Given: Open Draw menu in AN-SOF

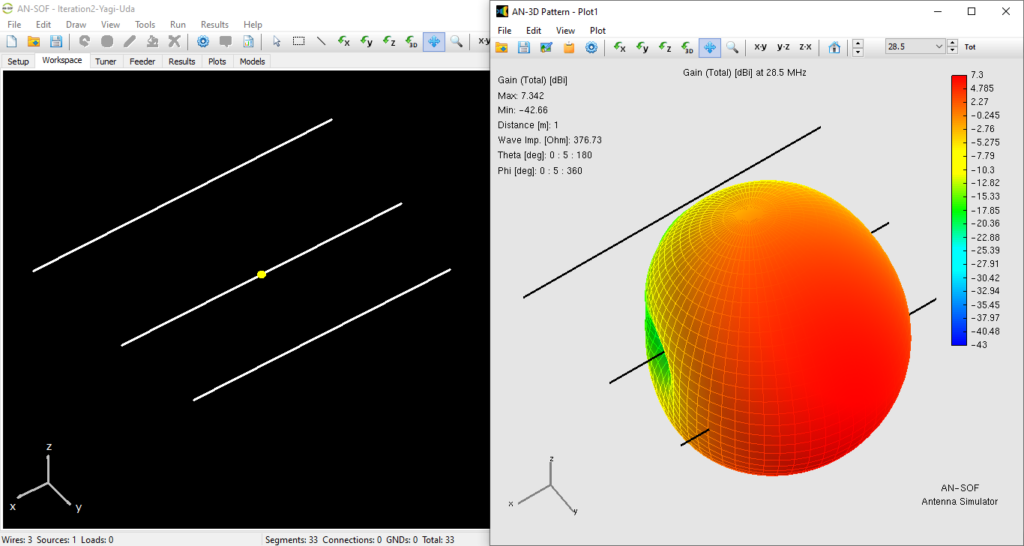Looking at the screenshot, I should pyautogui.click(x=76, y=25).
